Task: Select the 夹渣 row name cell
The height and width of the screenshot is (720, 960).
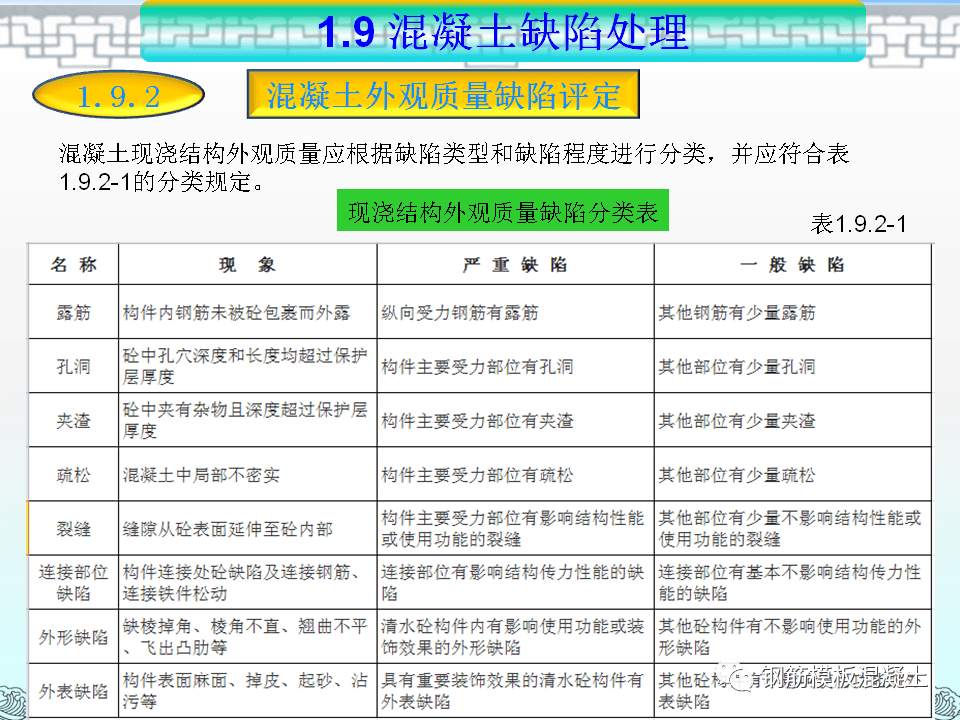Action: point(74,421)
